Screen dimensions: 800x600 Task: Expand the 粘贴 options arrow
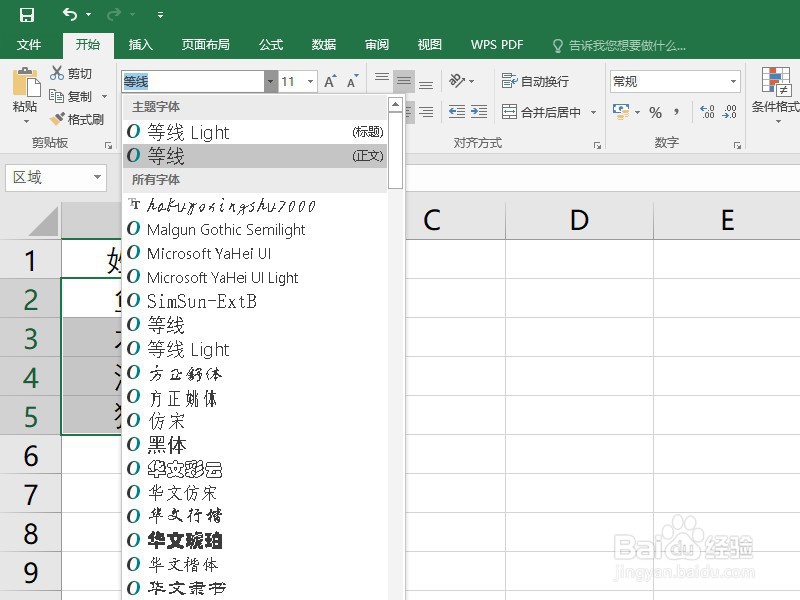(x=26, y=121)
